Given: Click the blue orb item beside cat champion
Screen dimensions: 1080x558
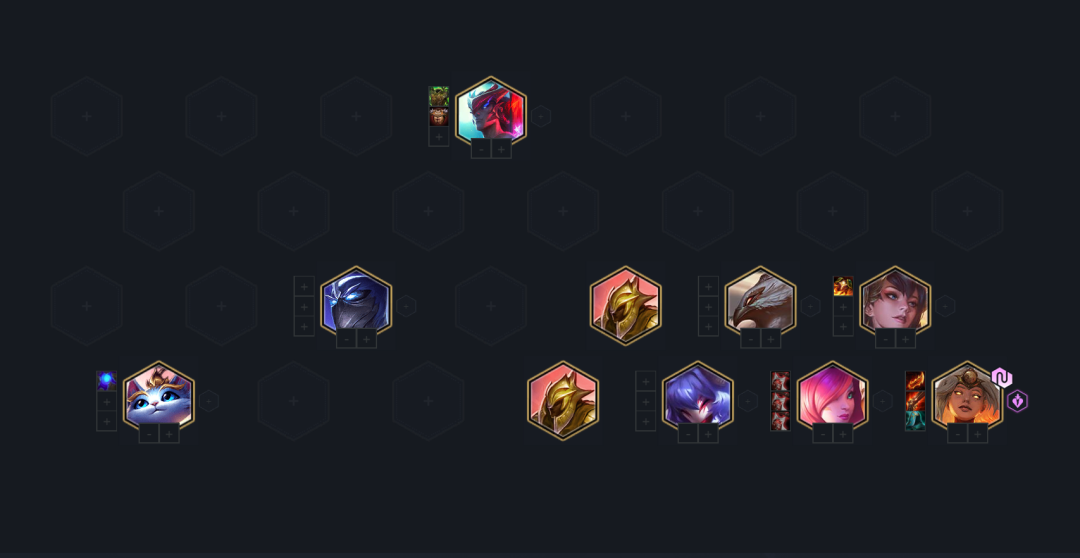Looking at the screenshot, I should [107, 381].
